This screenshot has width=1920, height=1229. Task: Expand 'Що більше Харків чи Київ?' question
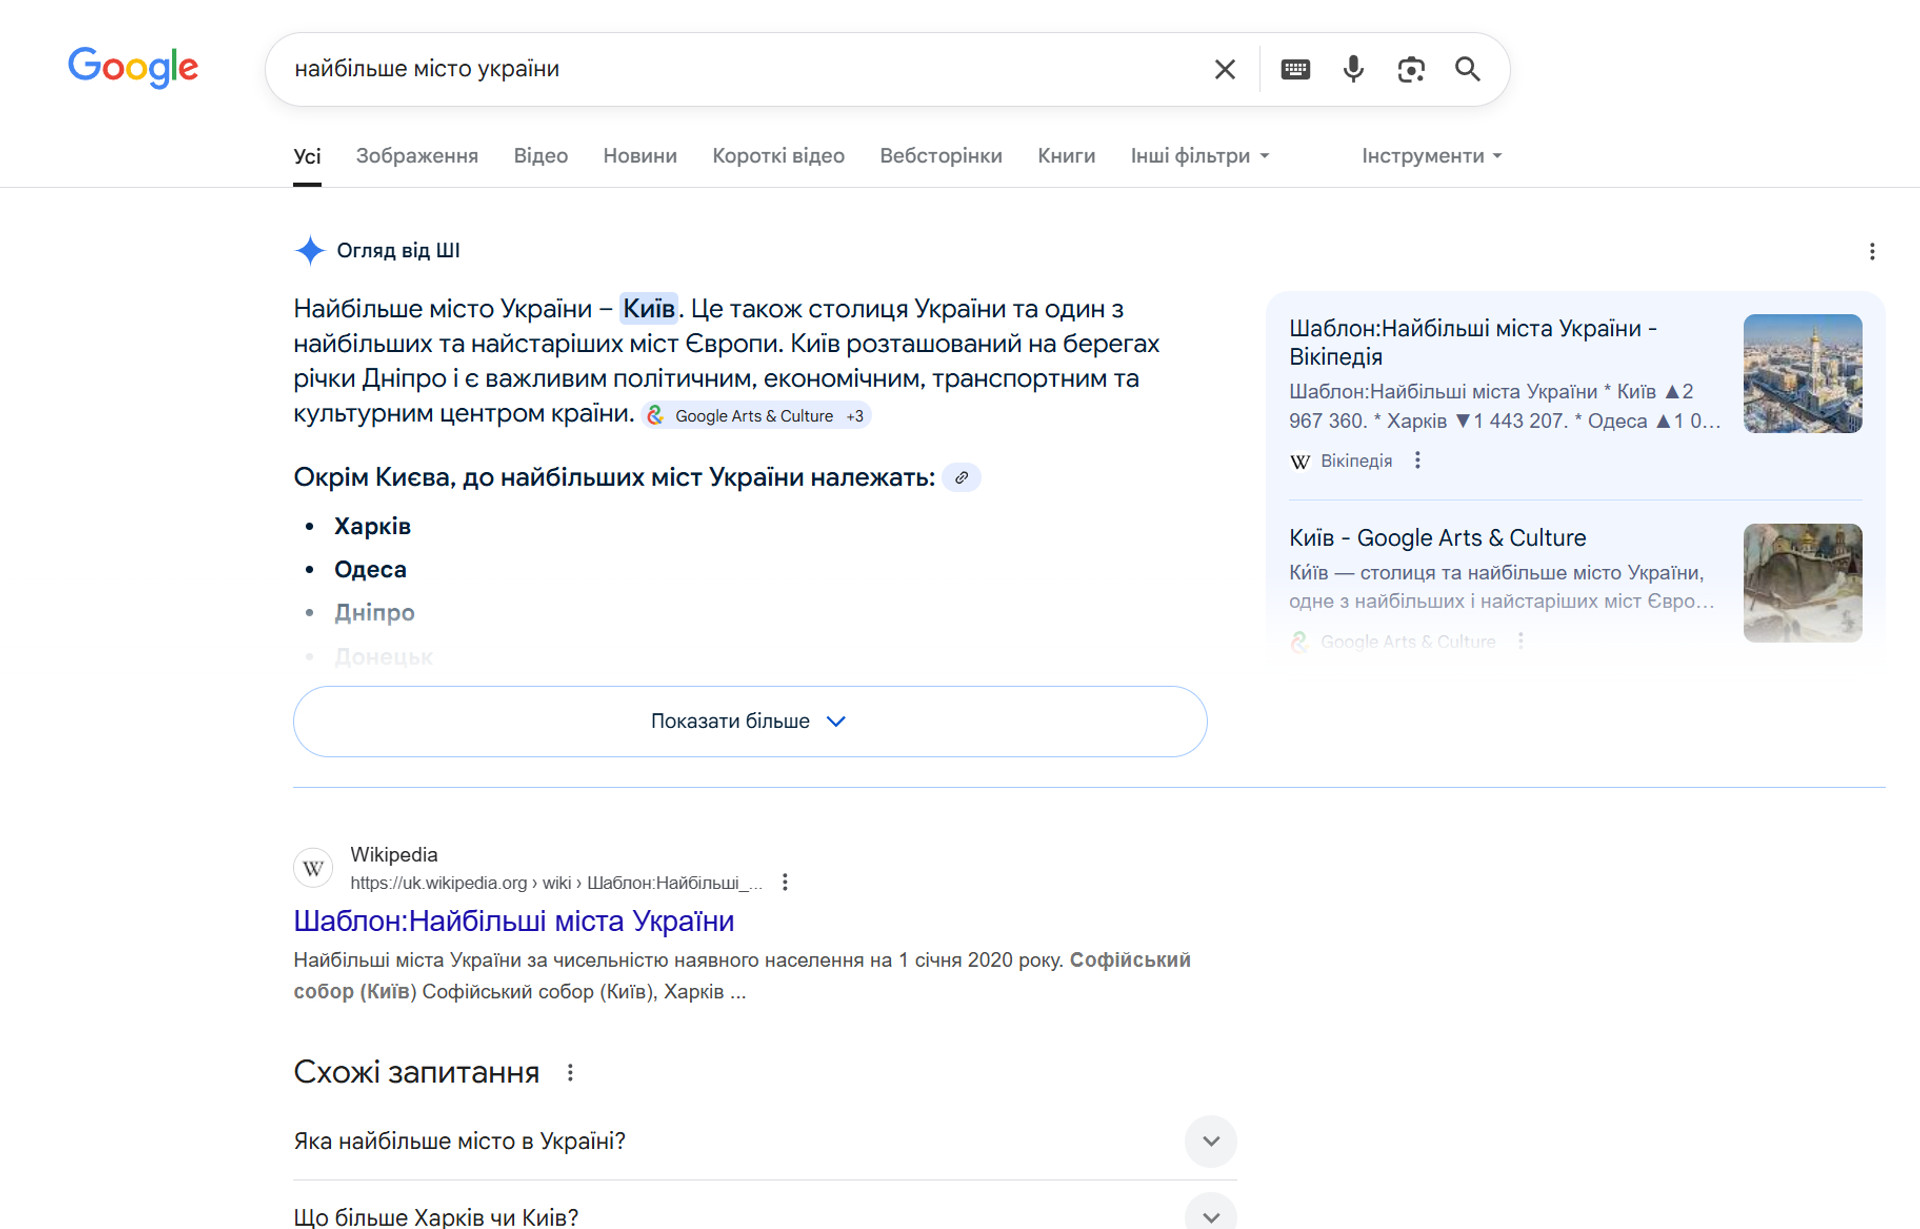point(1210,1216)
